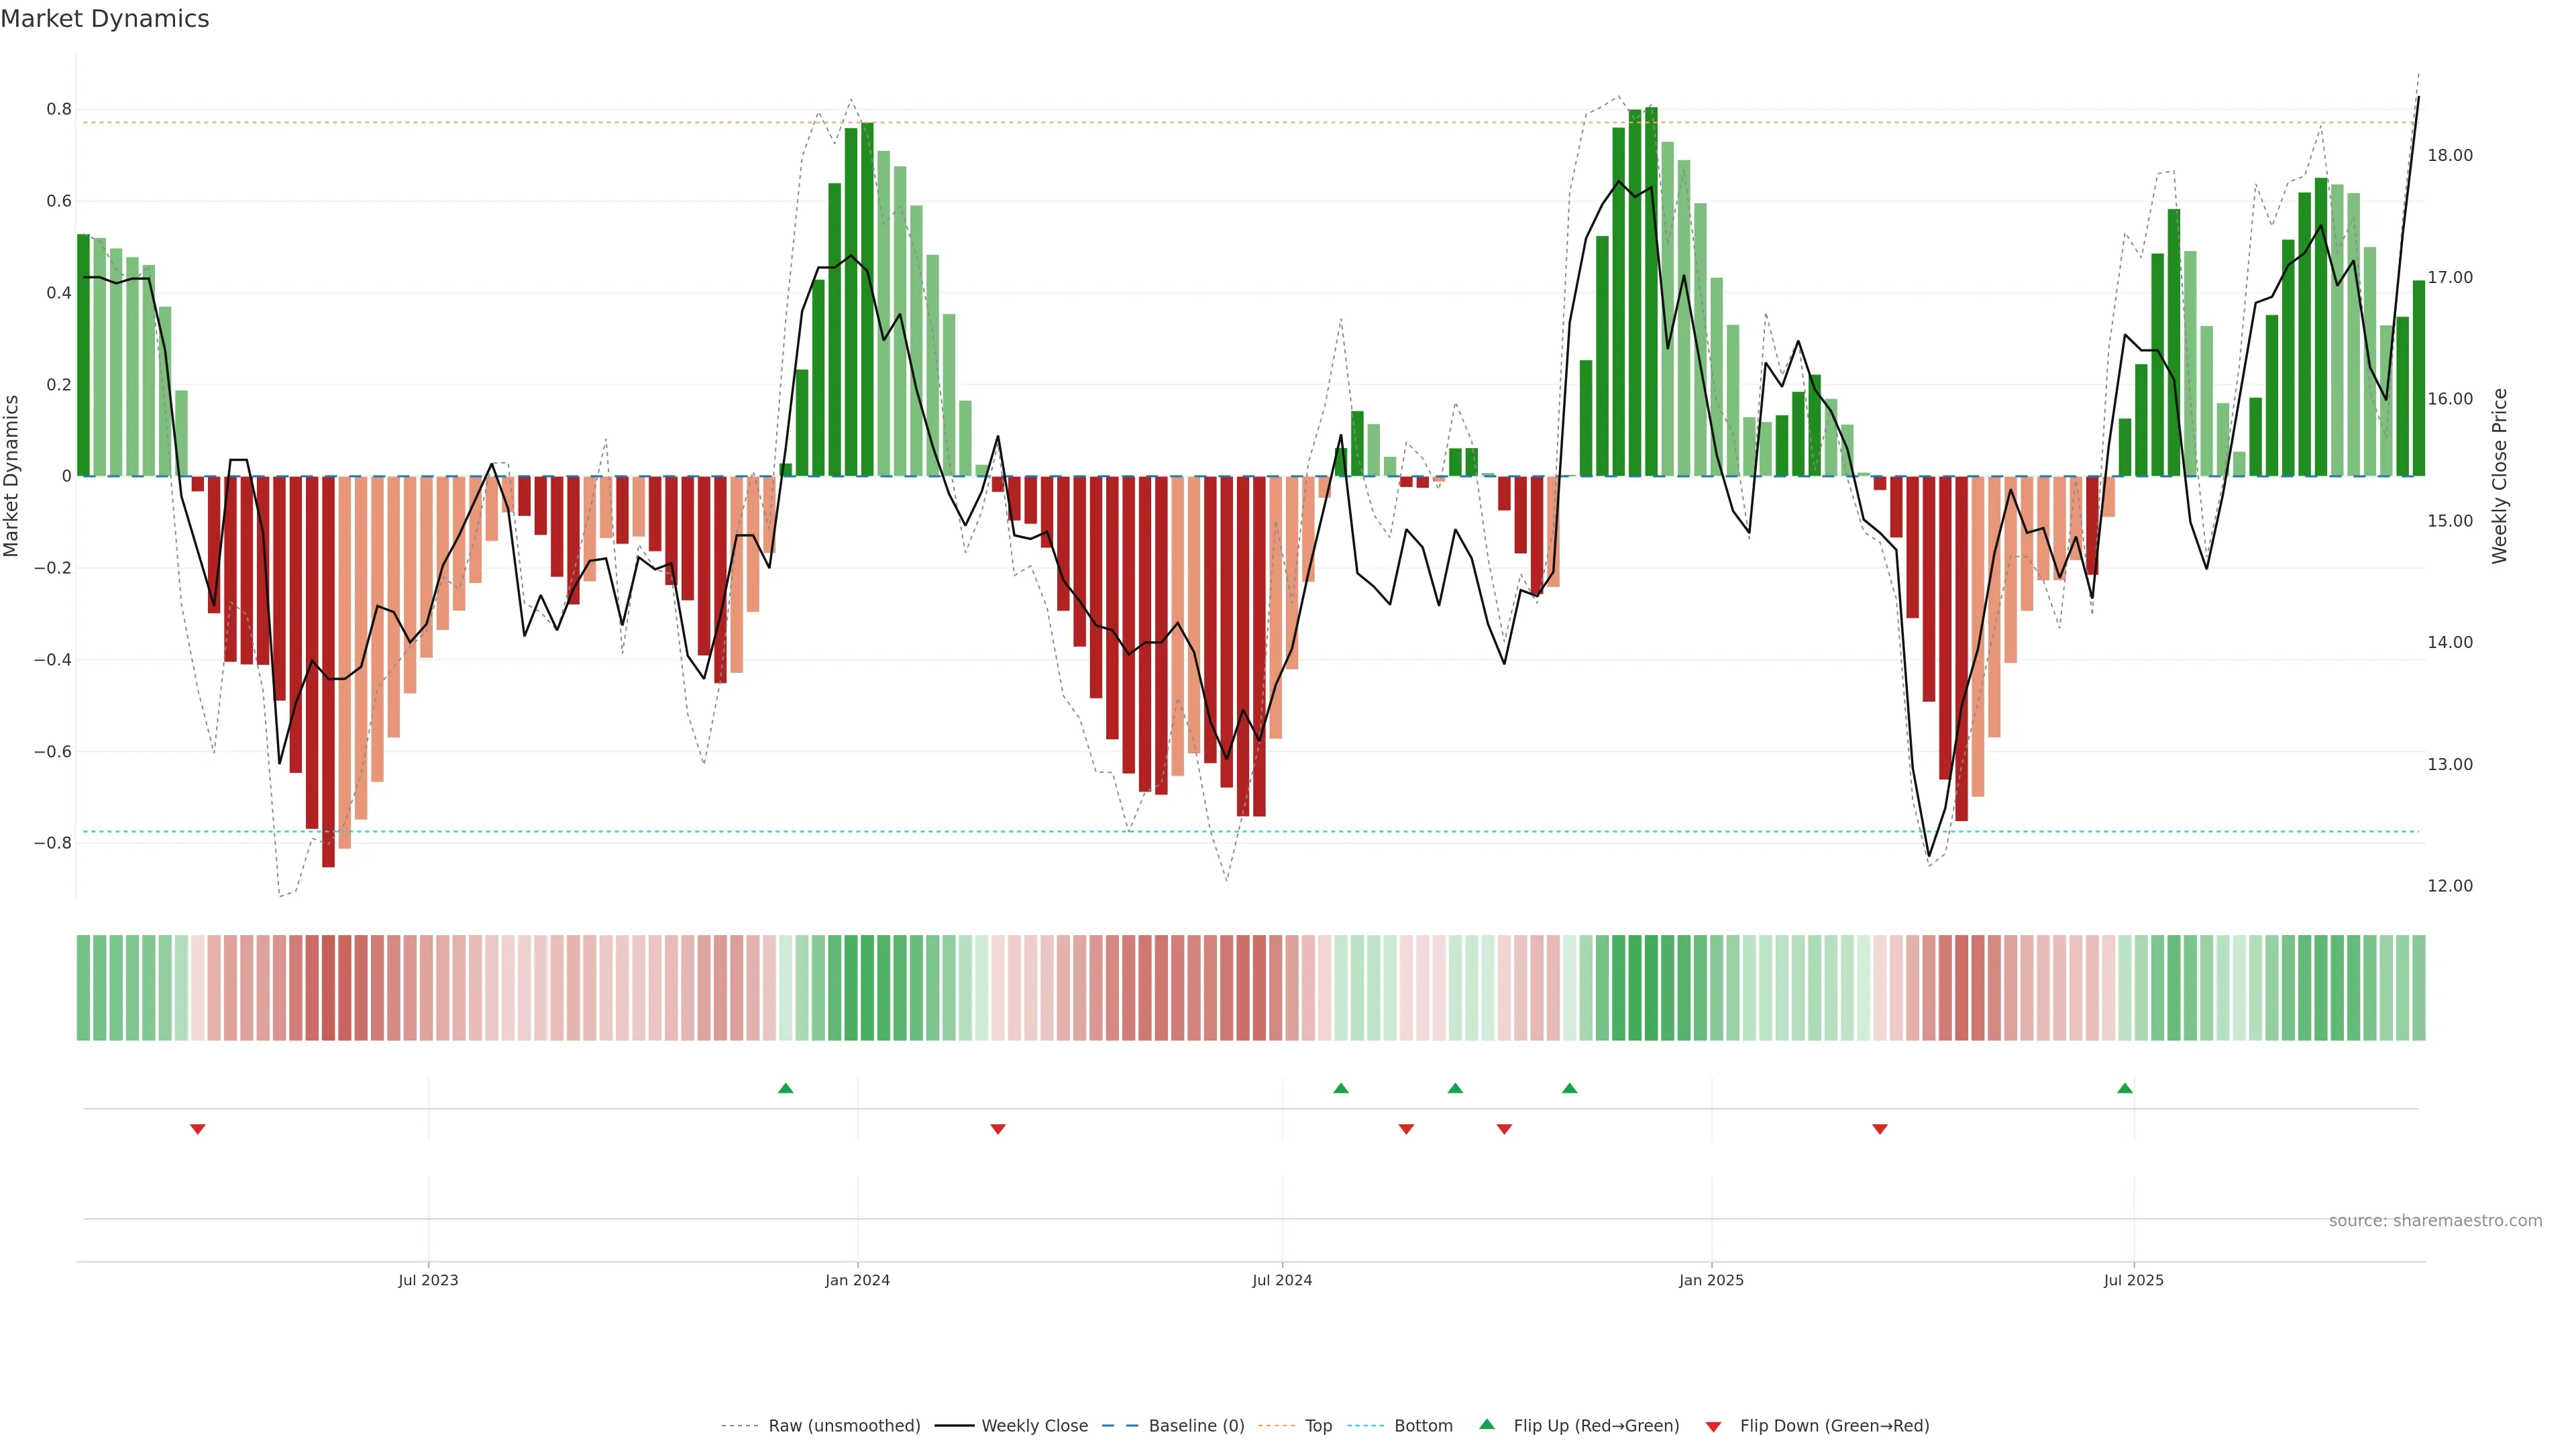
Task: Click the Weekly Close Price axis title
Action: click(x=2499, y=476)
